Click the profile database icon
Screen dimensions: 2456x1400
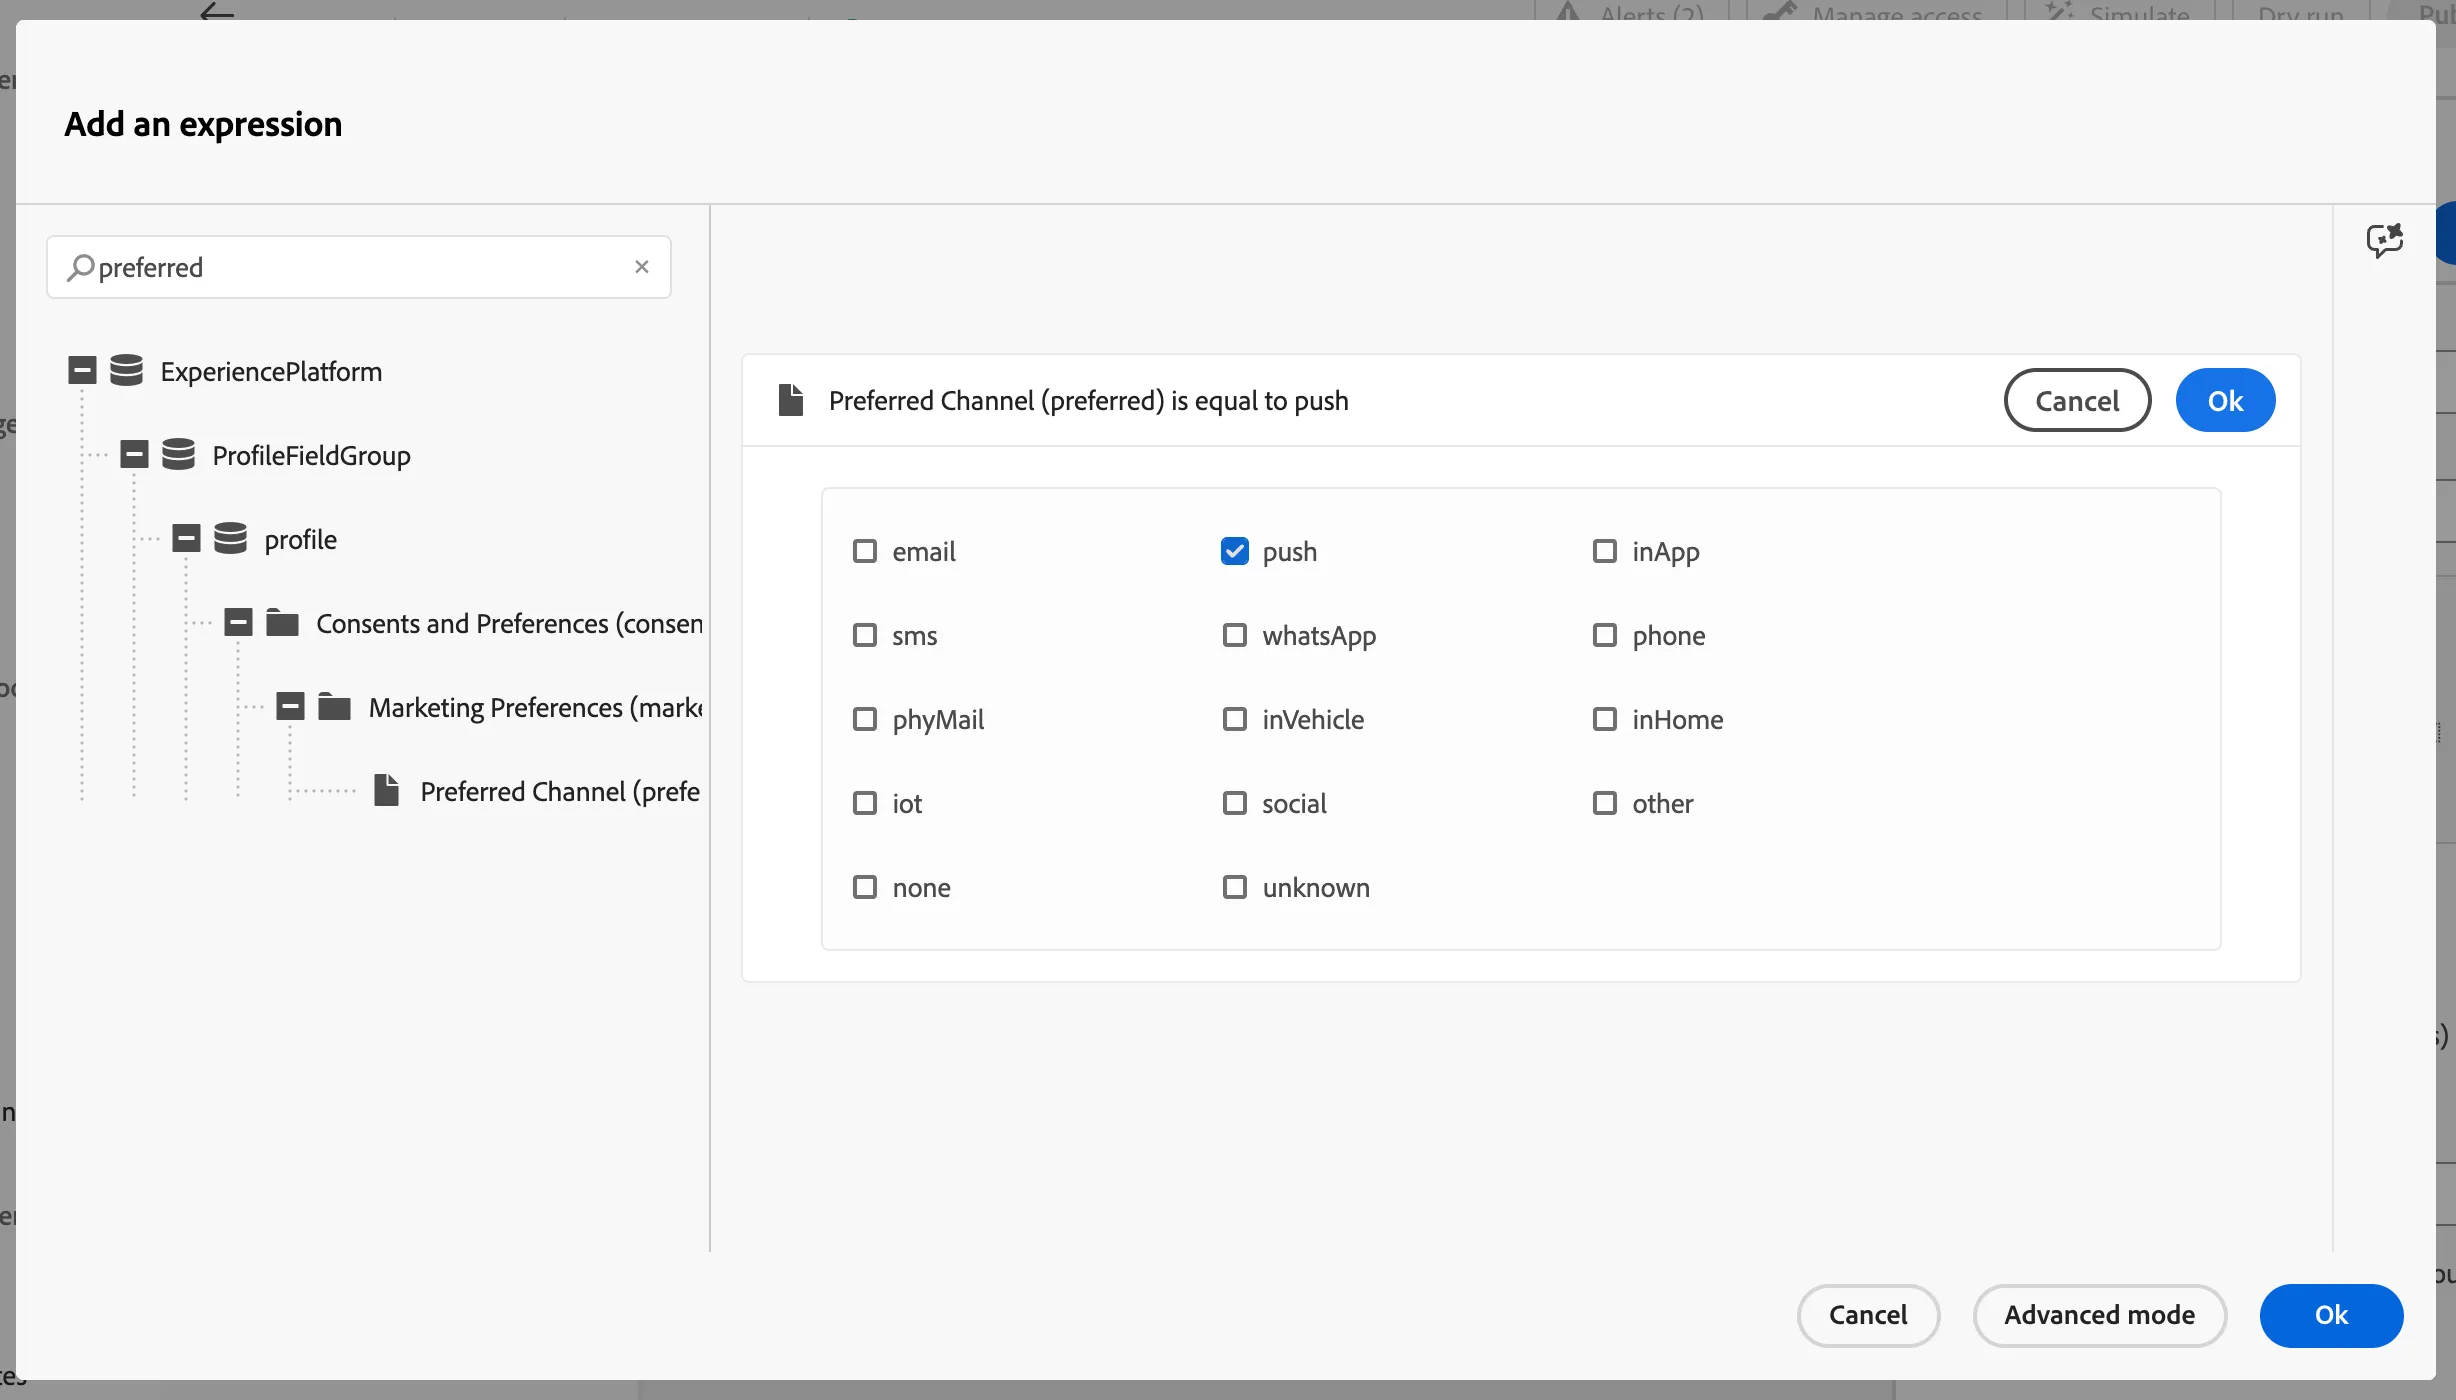coord(230,539)
